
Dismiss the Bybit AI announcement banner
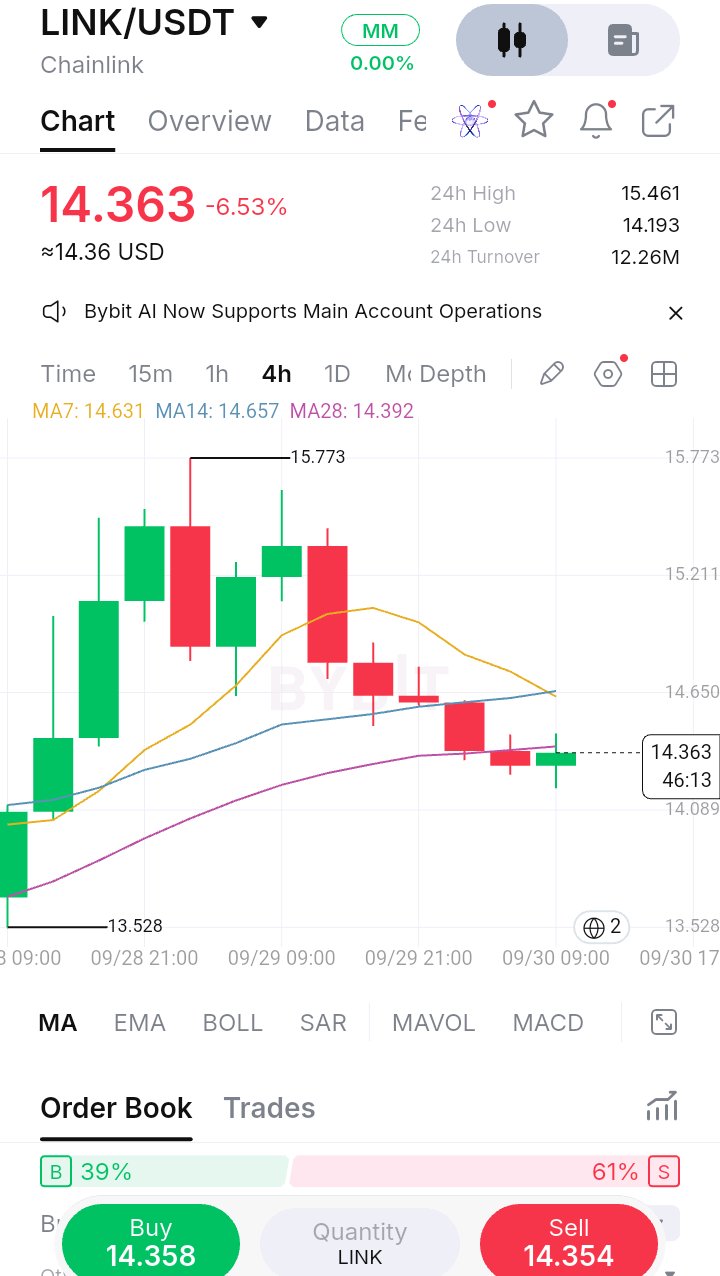(x=676, y=313)
